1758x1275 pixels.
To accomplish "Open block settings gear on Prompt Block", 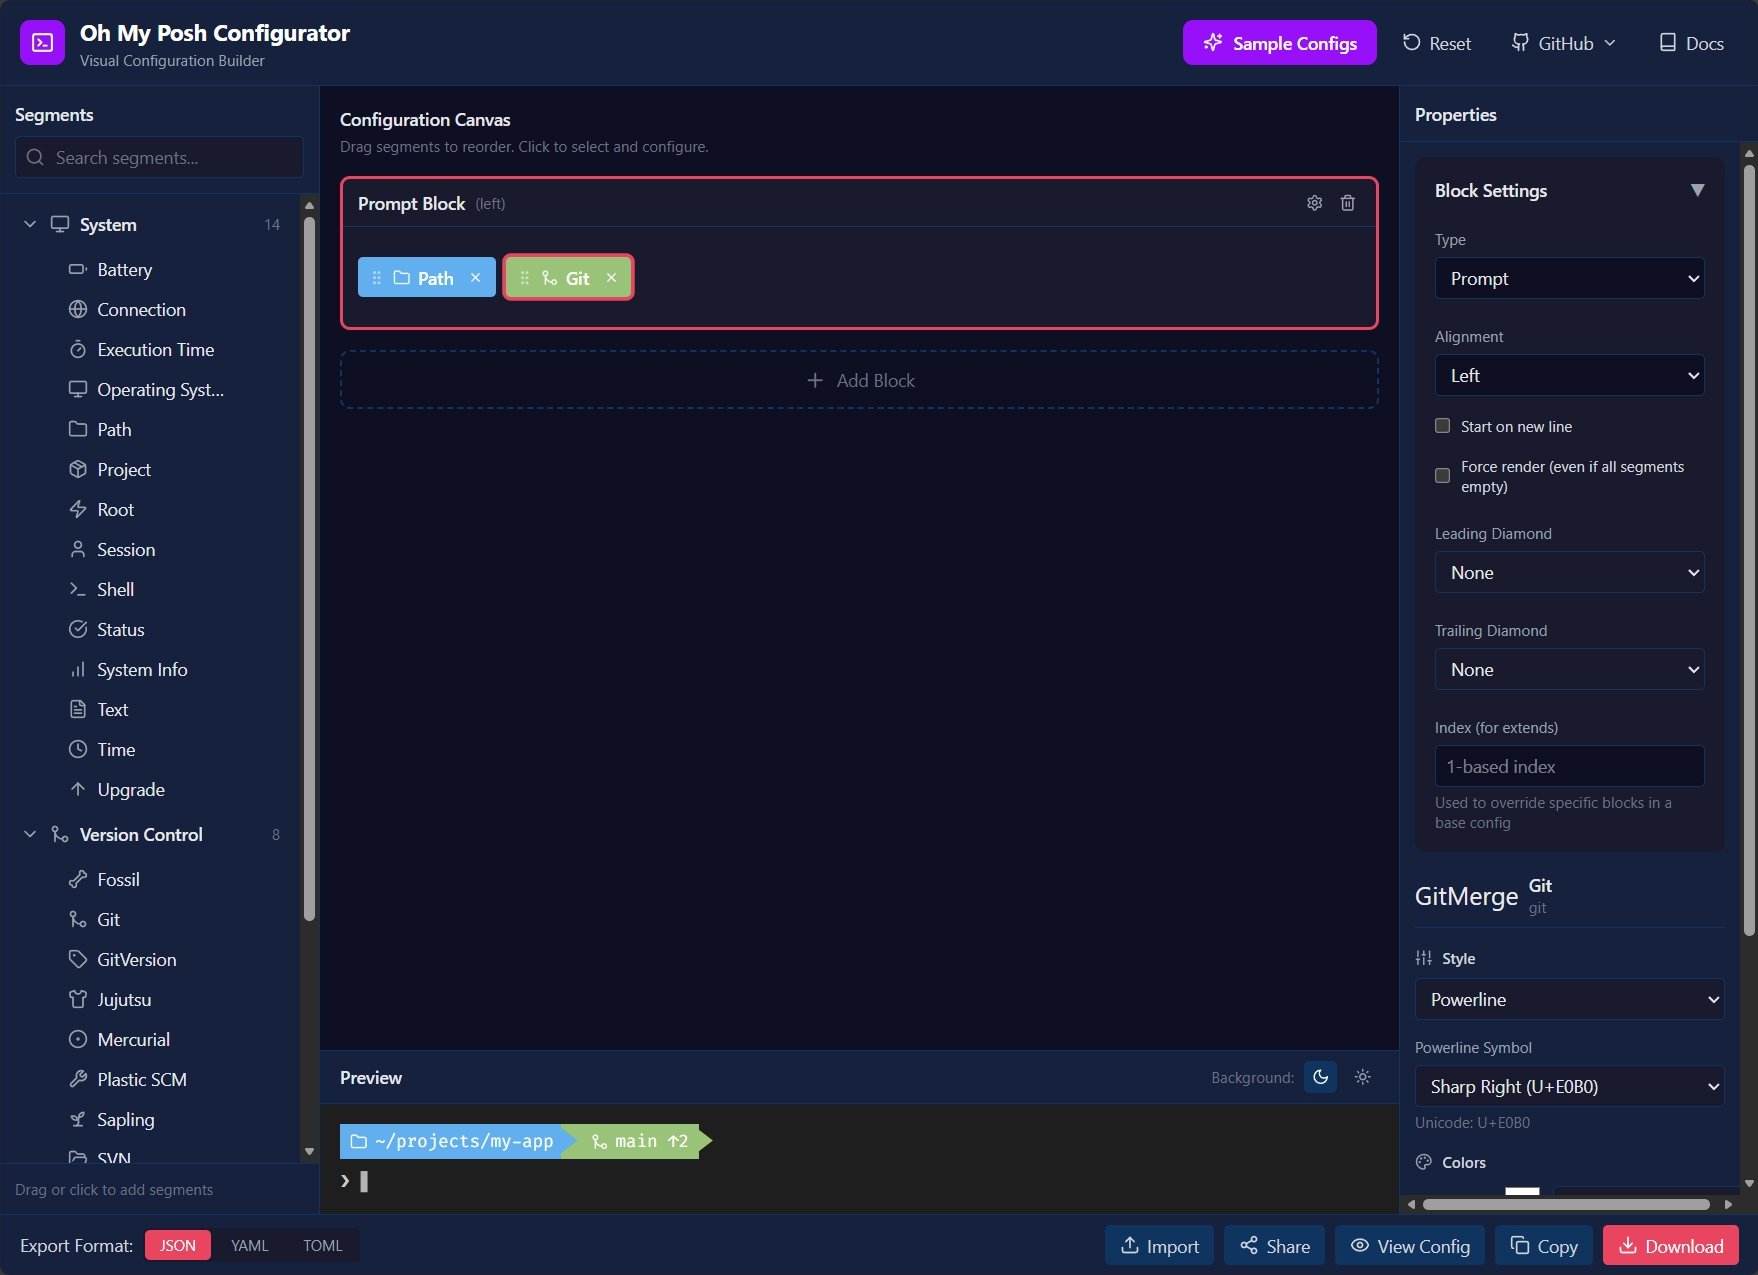I will tap(1314, 203).
